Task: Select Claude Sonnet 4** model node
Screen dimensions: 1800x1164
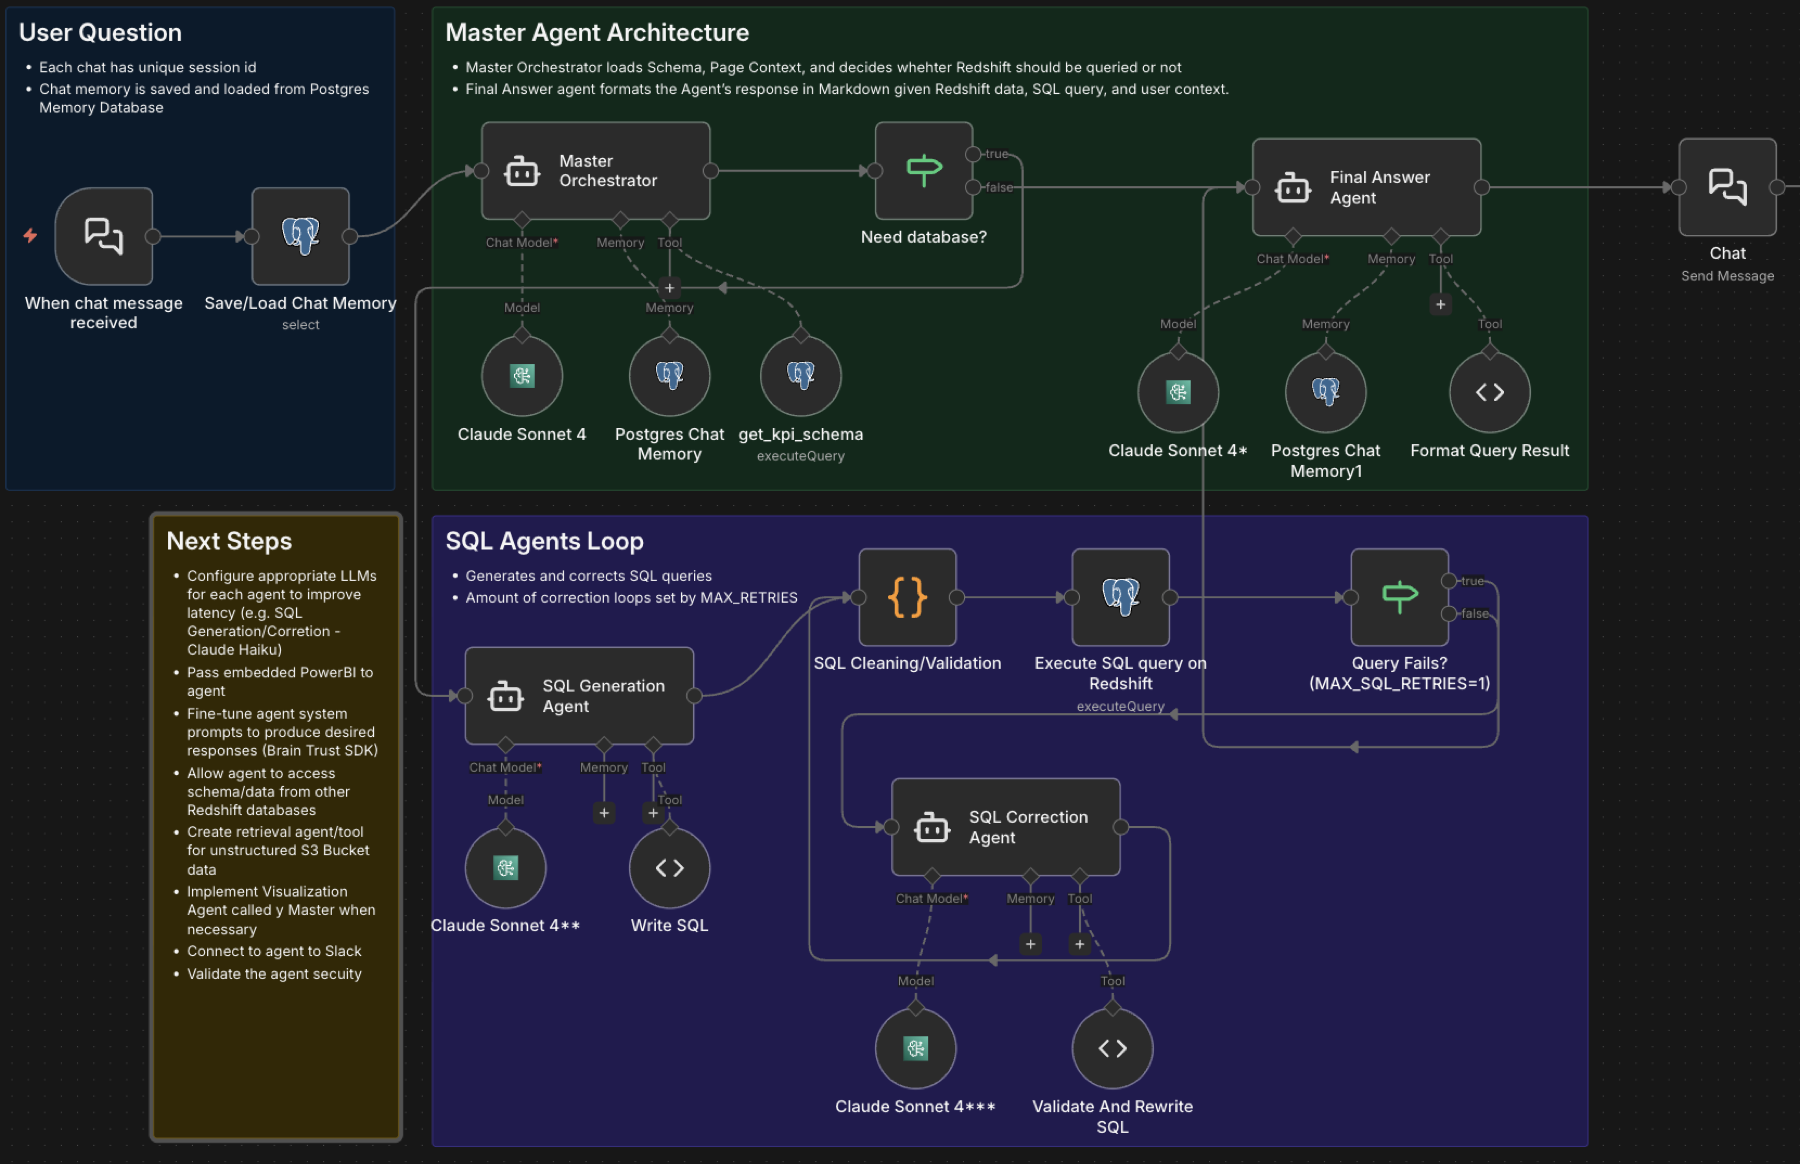Action: pos(506,868)
